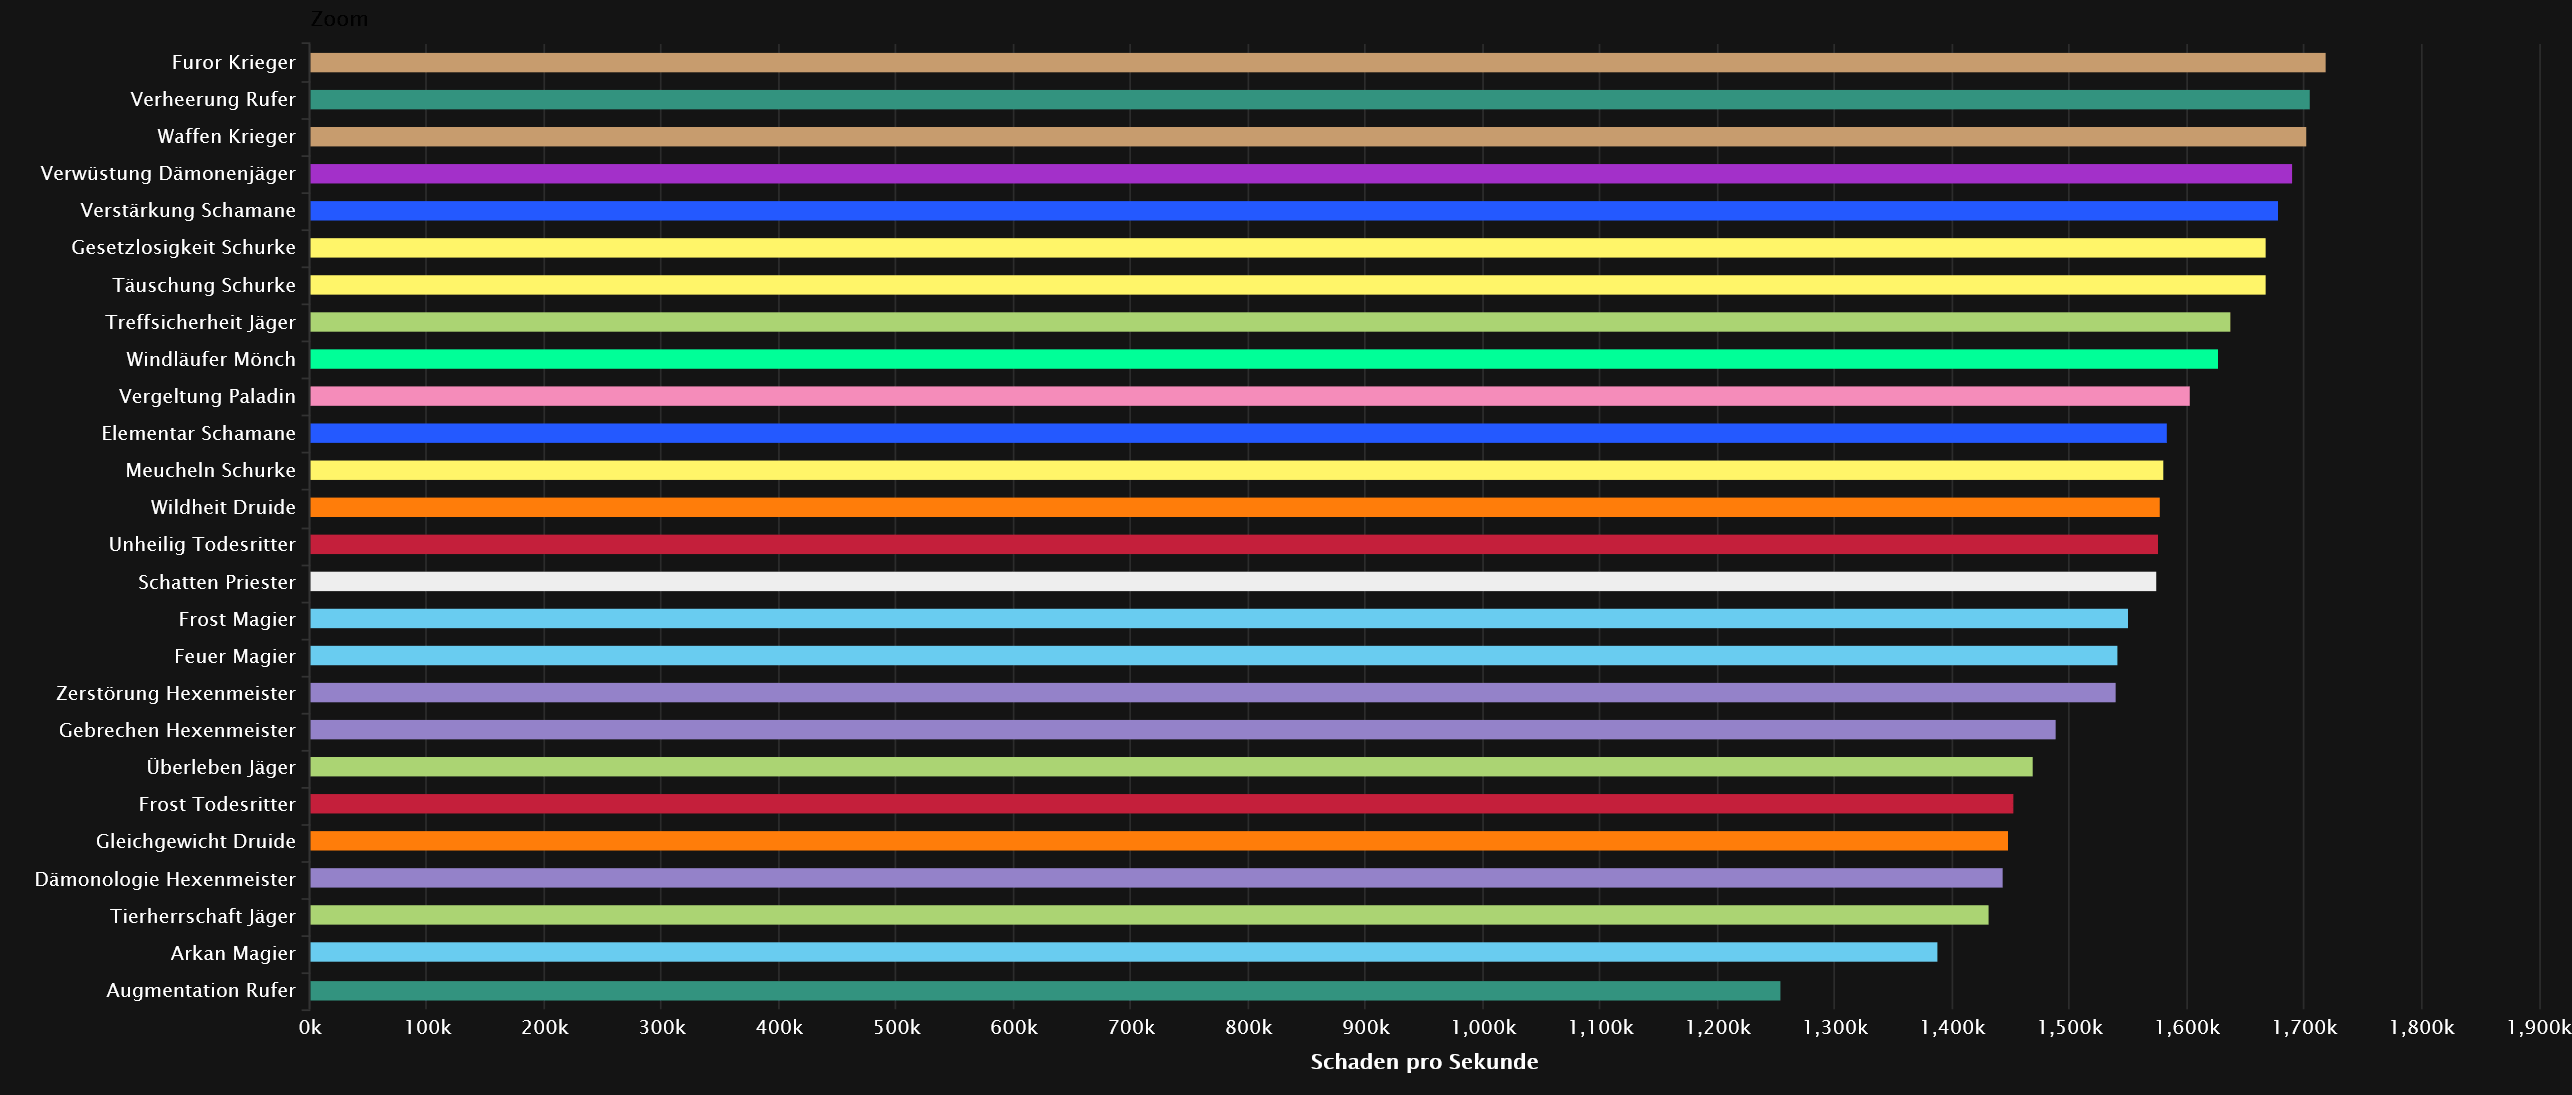Click the '500k' x-axis tick label
The height and width of the screenshot is (1095, 2572).
click(x=897, y=1028)
